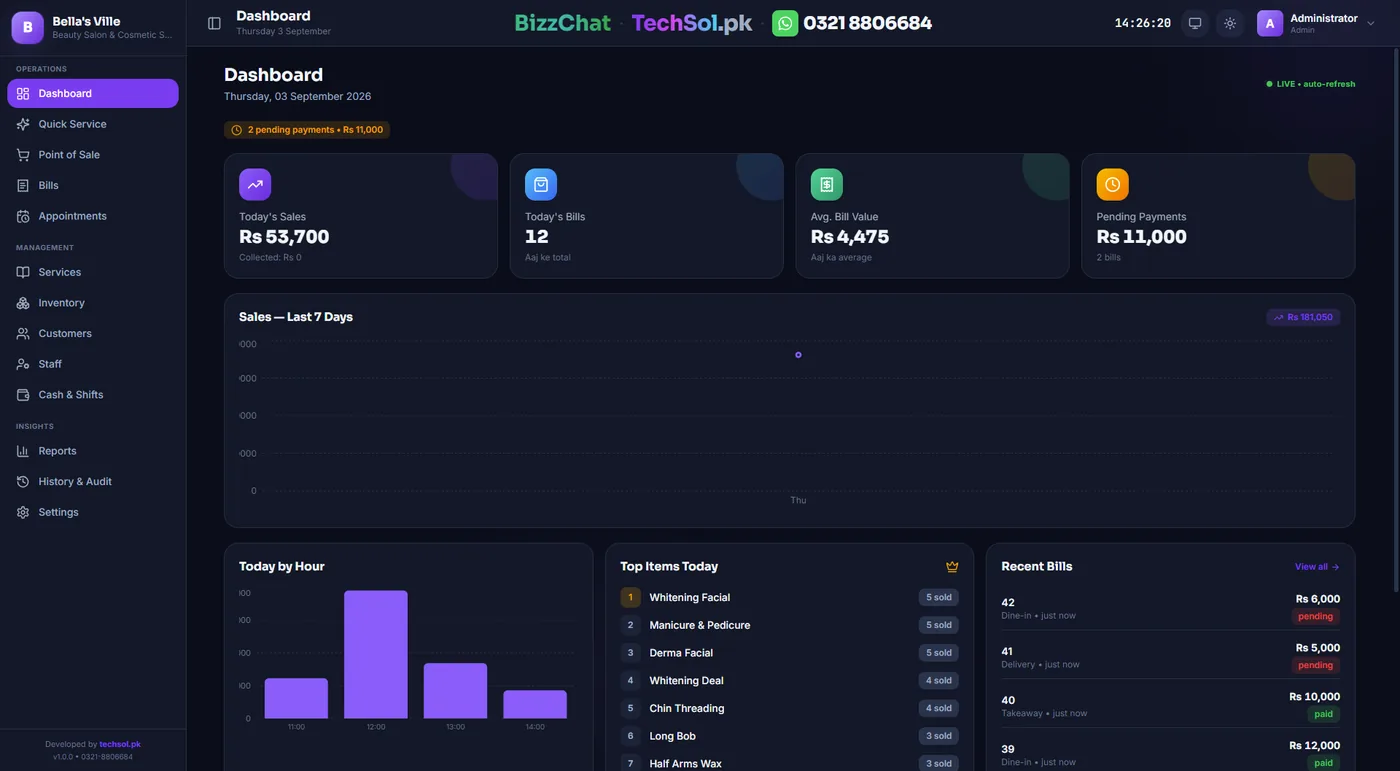Click the purple "A" user avatar
Screen dimensions: 1400x771
point(1270,23)
